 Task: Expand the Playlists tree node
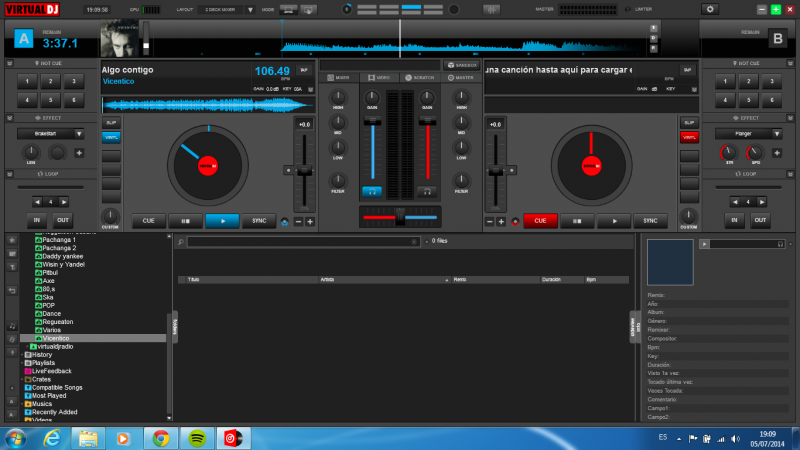22,363
